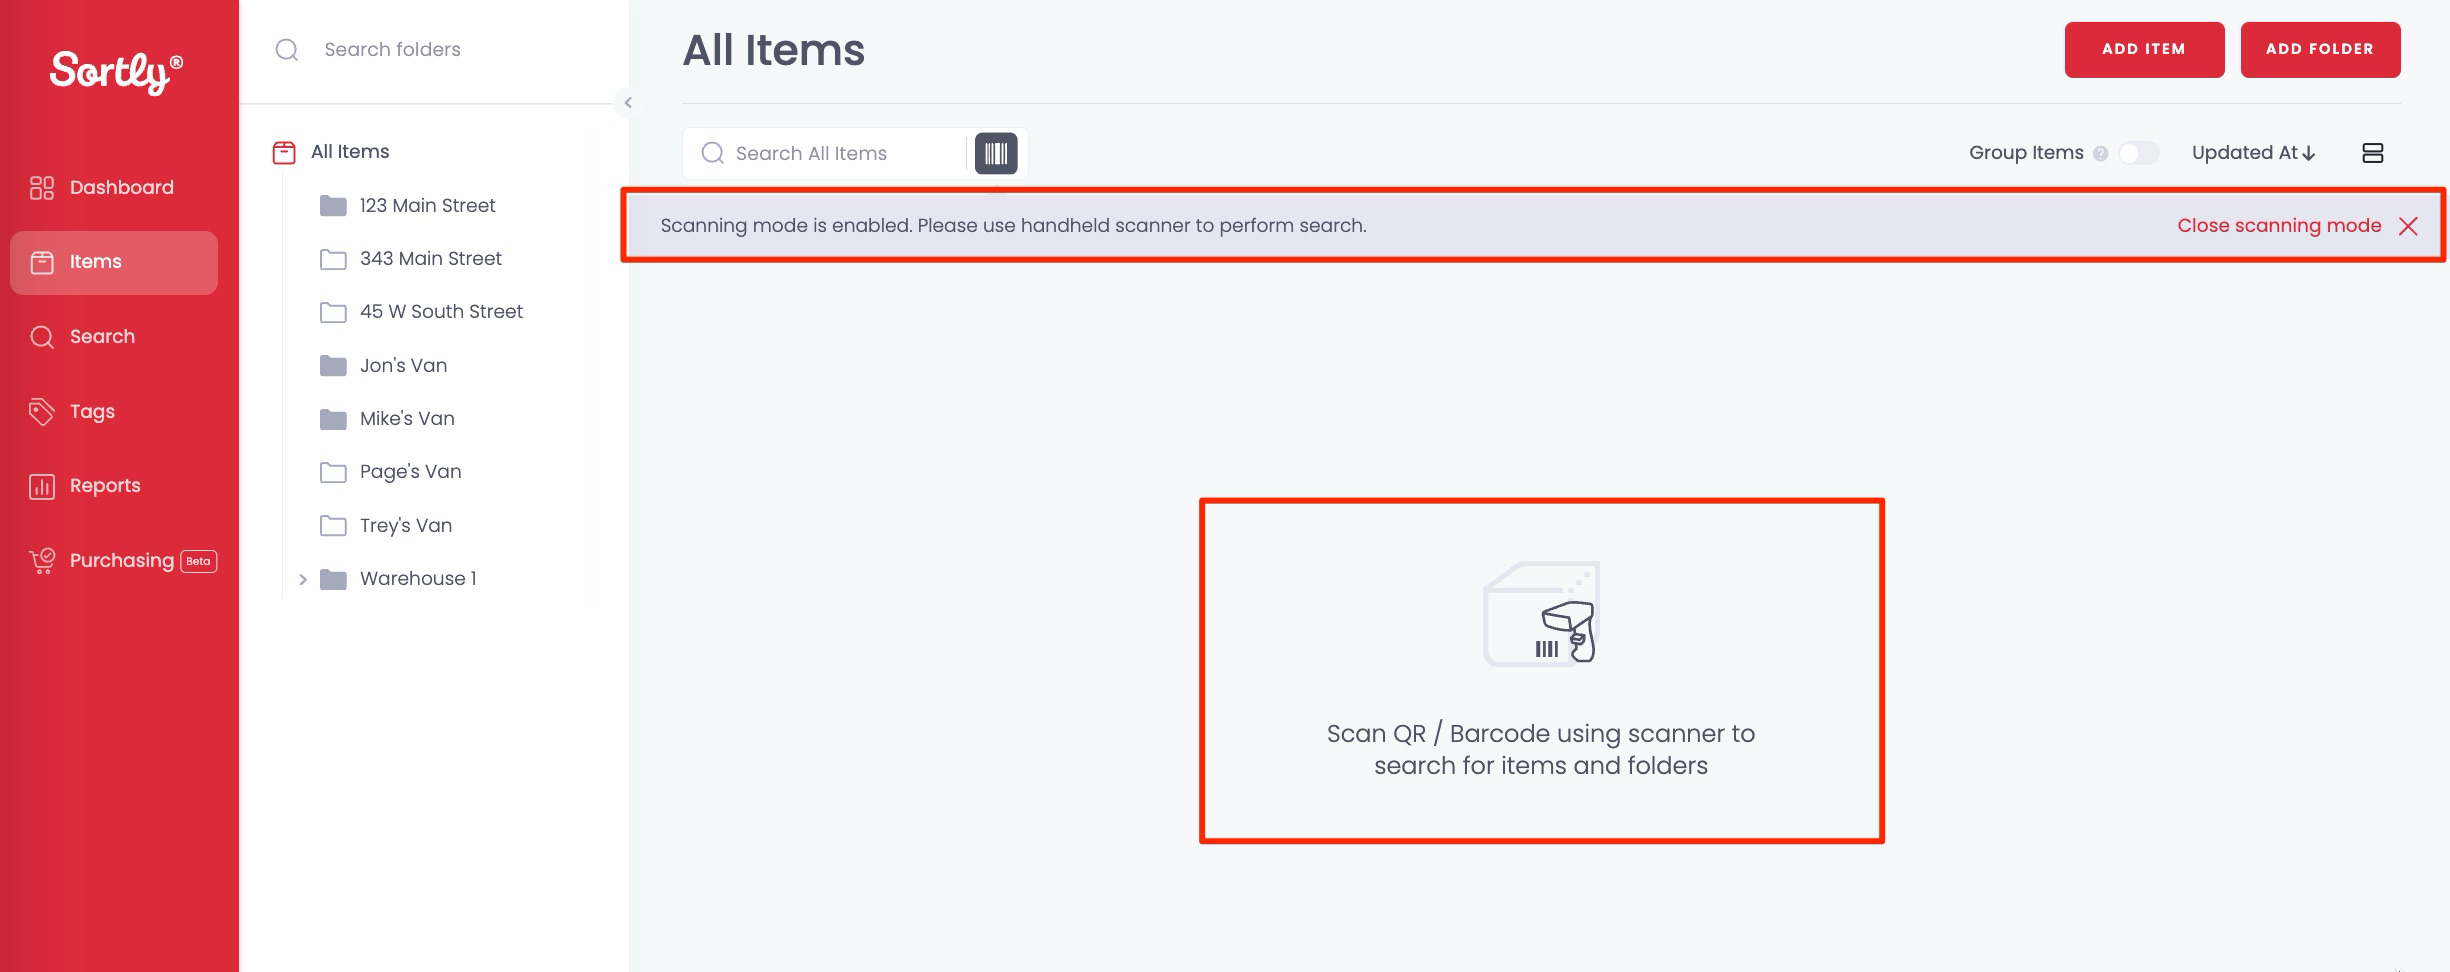Select the 45 W South Street folder
The image size is (2450, 972).
[x=441, y=312]
